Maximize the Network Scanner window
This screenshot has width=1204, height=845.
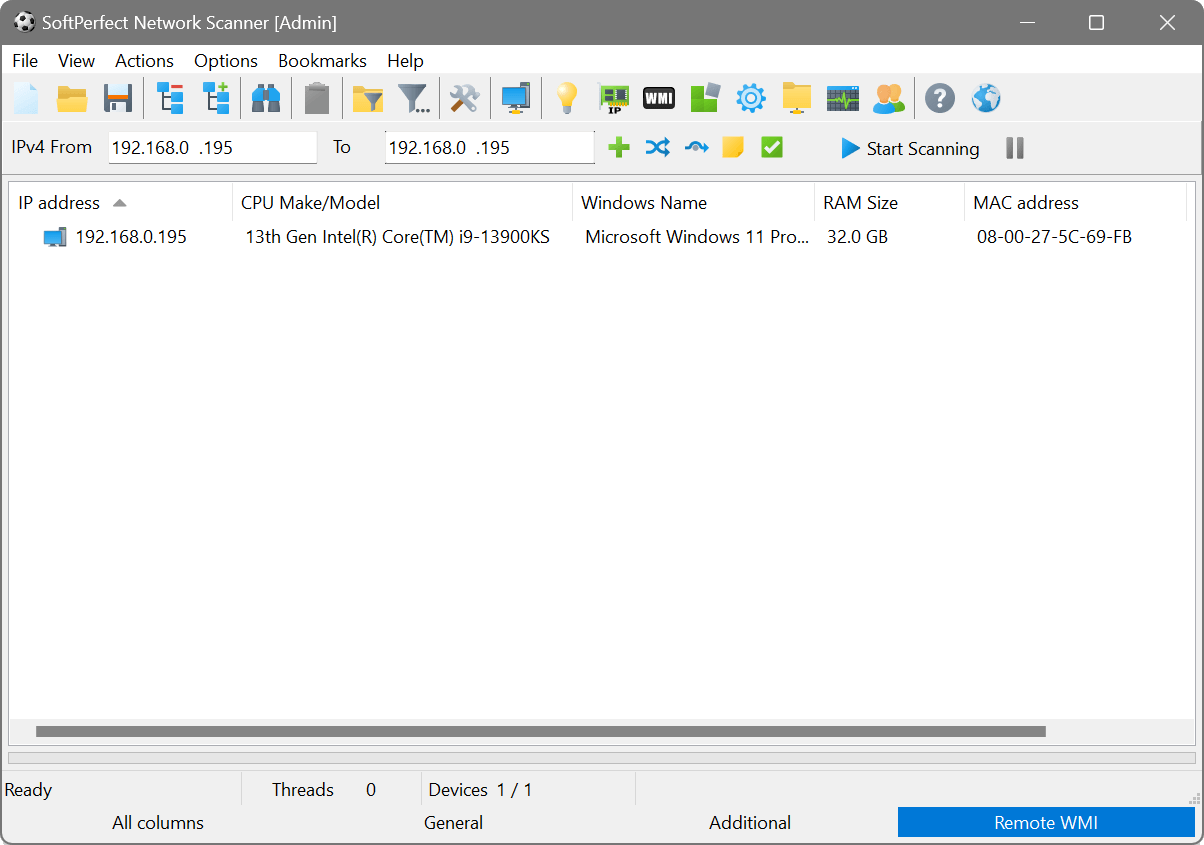1096,22
